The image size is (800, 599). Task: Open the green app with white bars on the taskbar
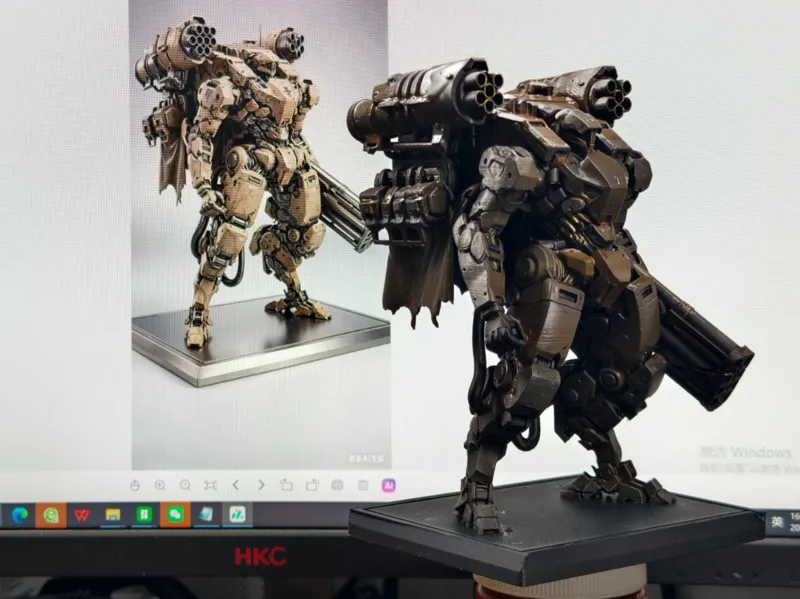pos(144,515)
